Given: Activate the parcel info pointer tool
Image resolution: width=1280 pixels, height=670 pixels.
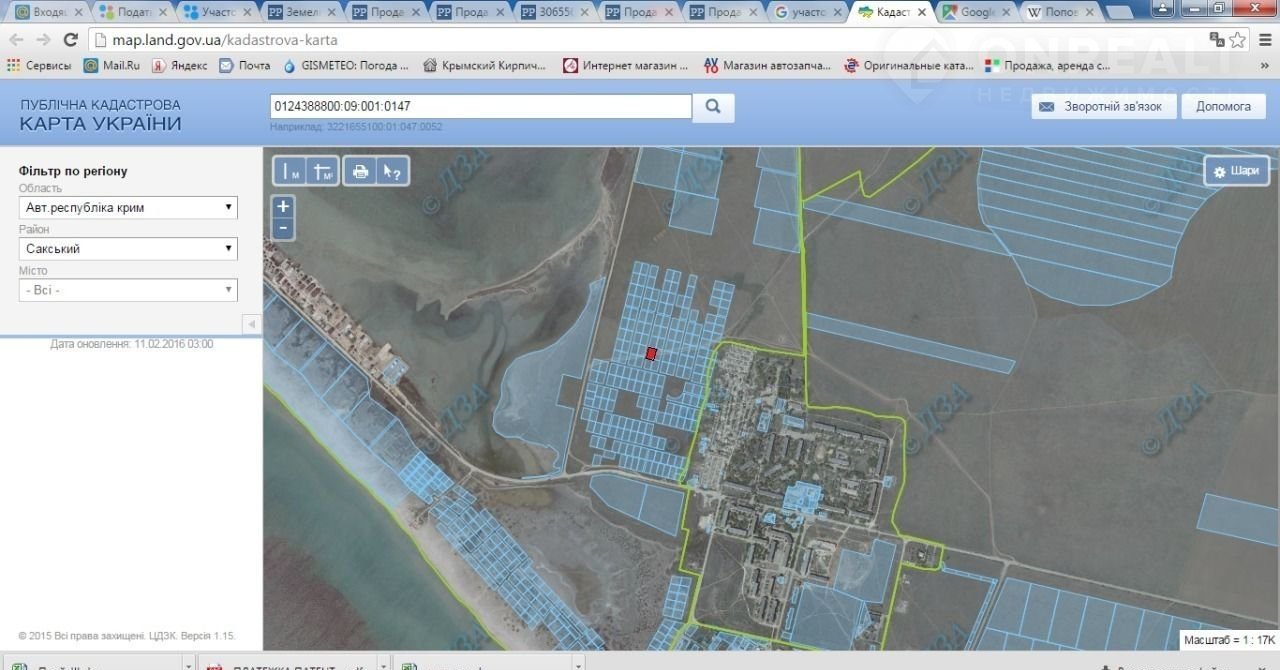Looking at the screenshot, I should [392, 172].
